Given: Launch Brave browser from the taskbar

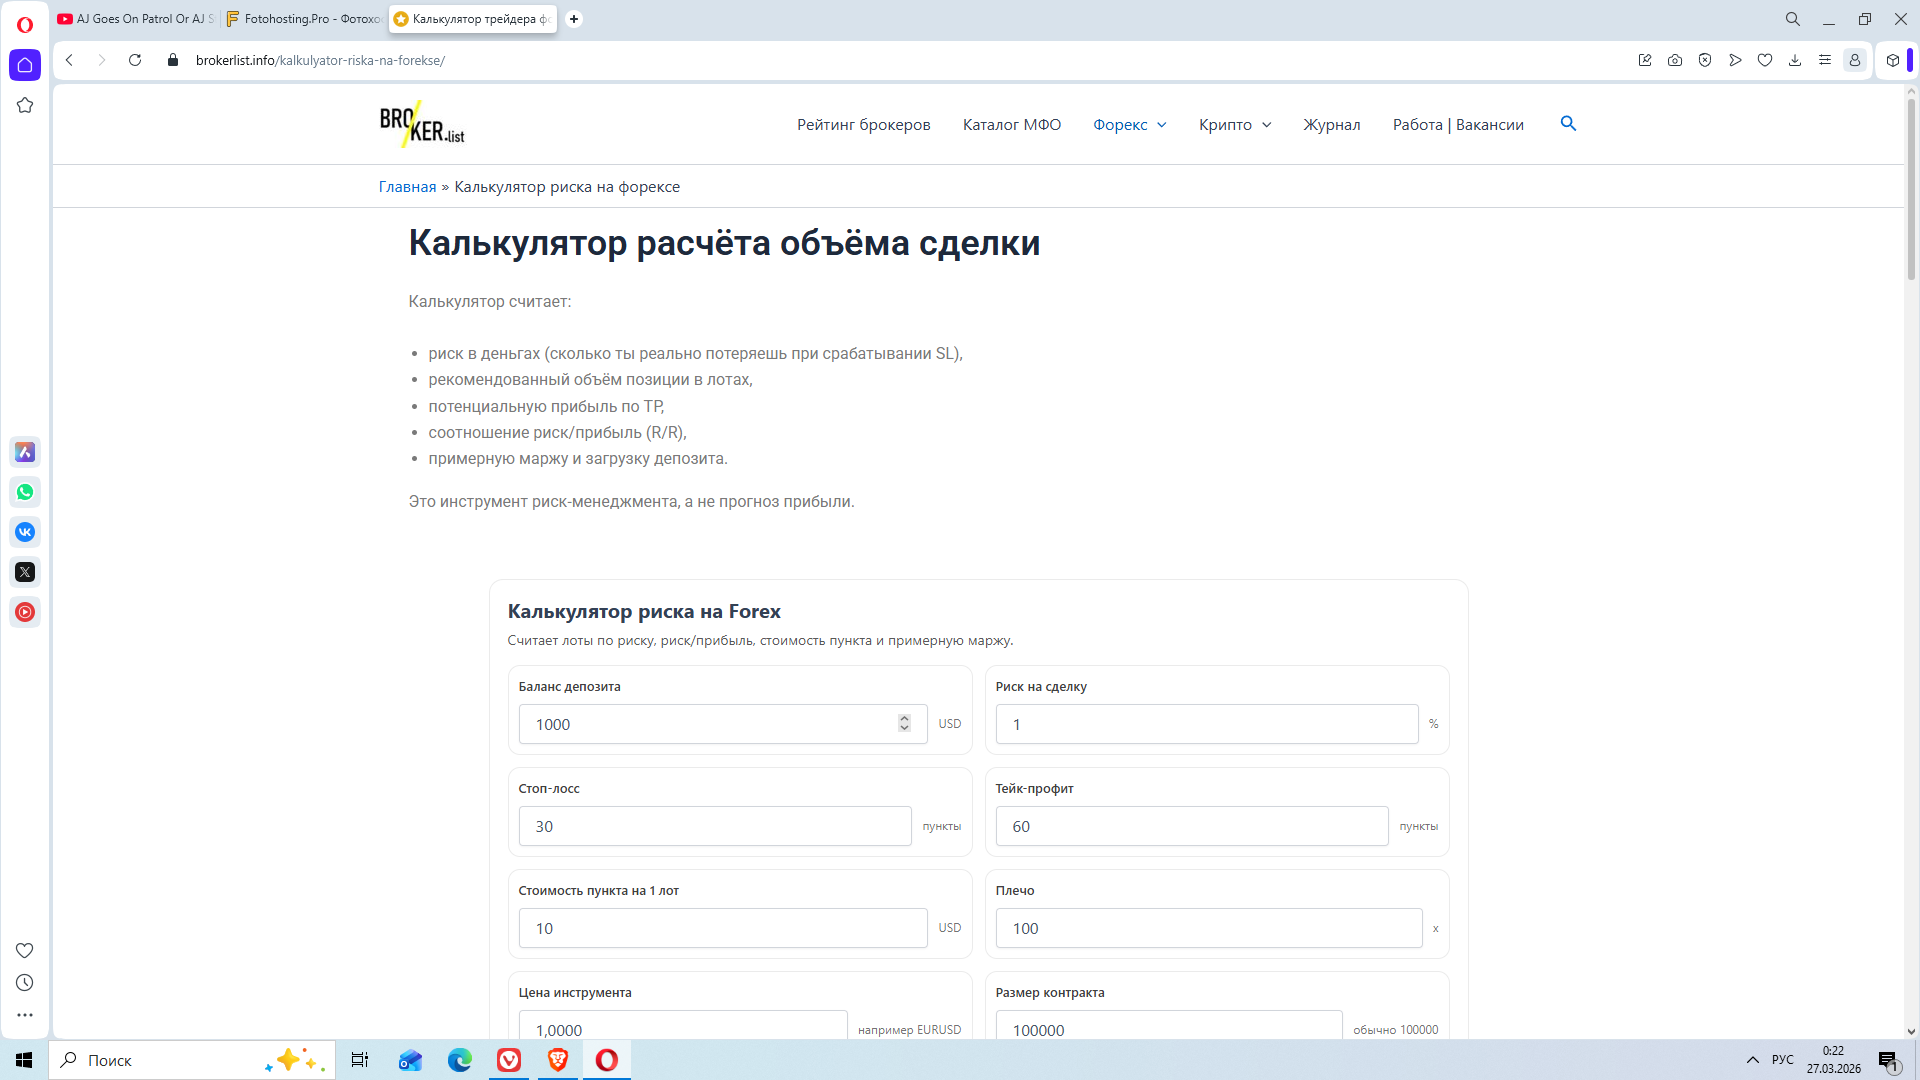Looking at the screenshot, I should pos(558,1060).
